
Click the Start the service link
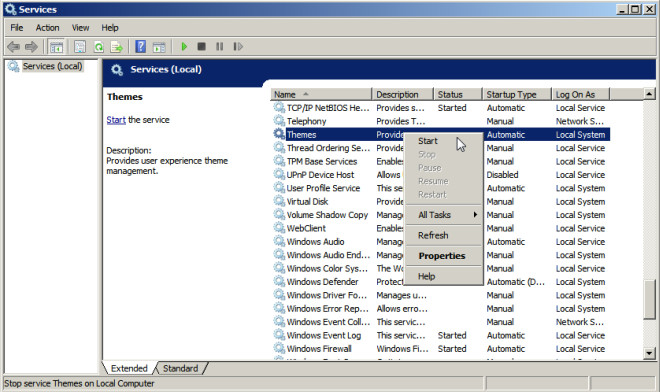(x=116, y=120)
